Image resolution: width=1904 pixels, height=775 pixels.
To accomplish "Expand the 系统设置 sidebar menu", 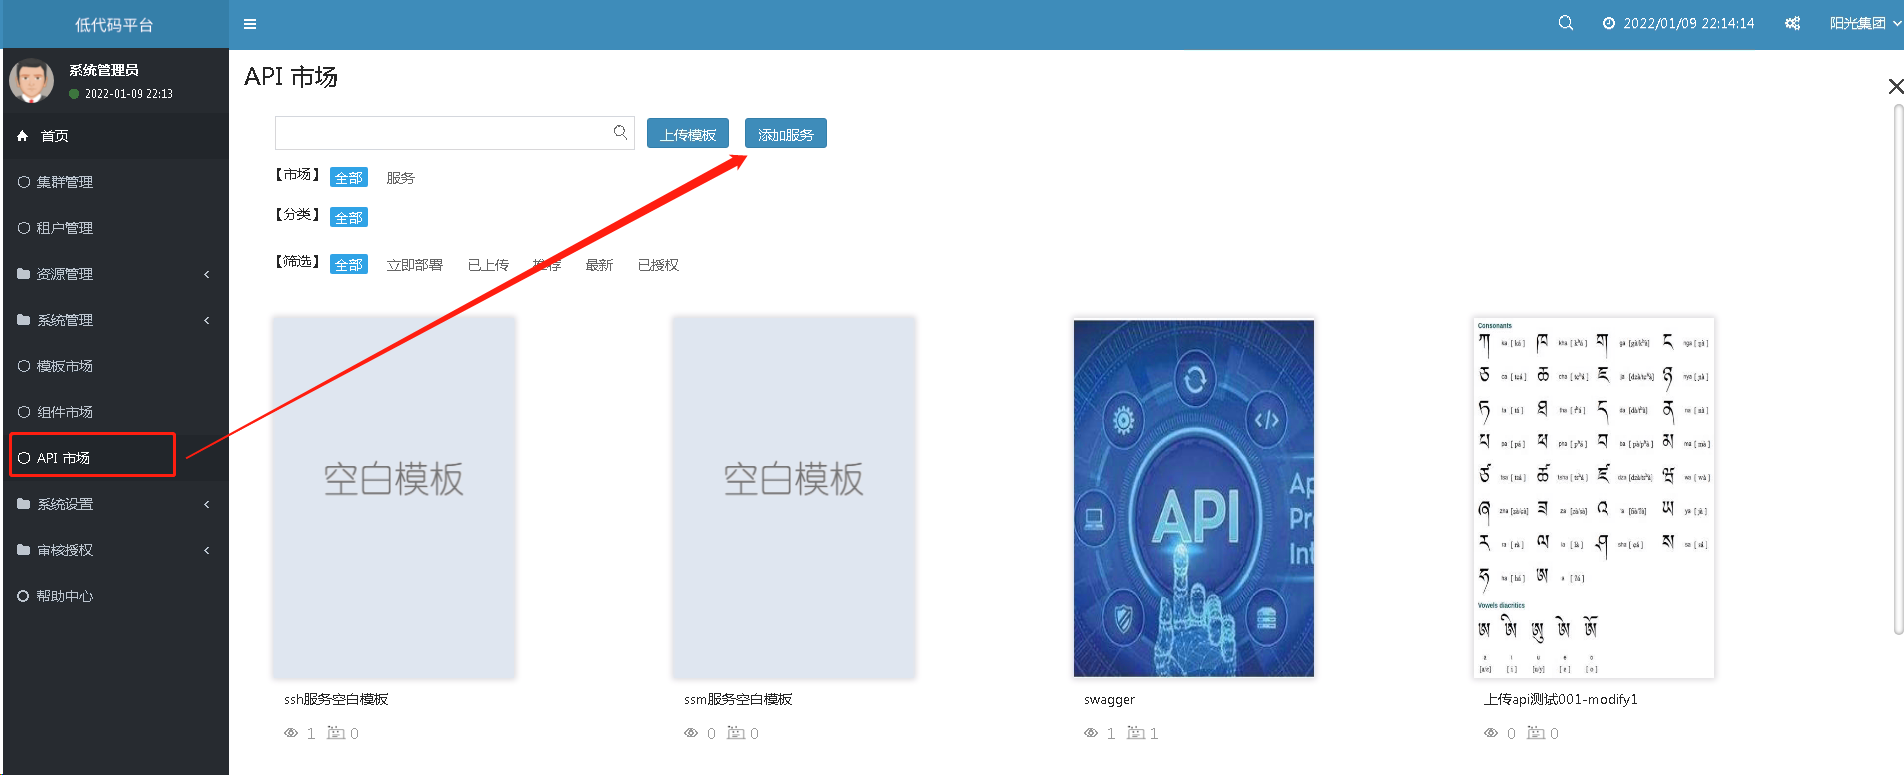I will pos(114,504).
